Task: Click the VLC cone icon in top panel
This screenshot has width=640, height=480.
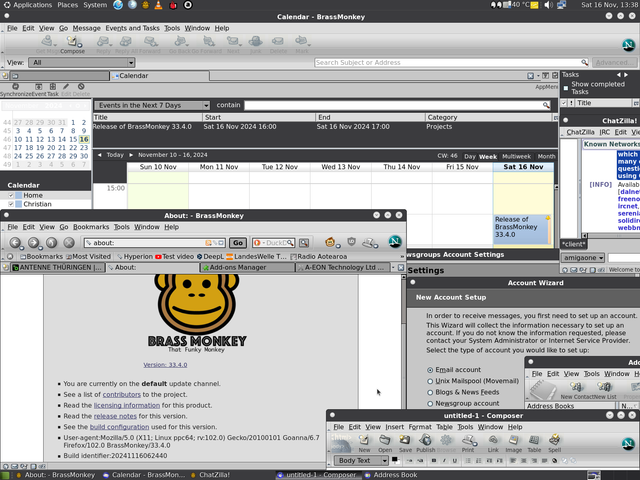Action: pos(158,5)
